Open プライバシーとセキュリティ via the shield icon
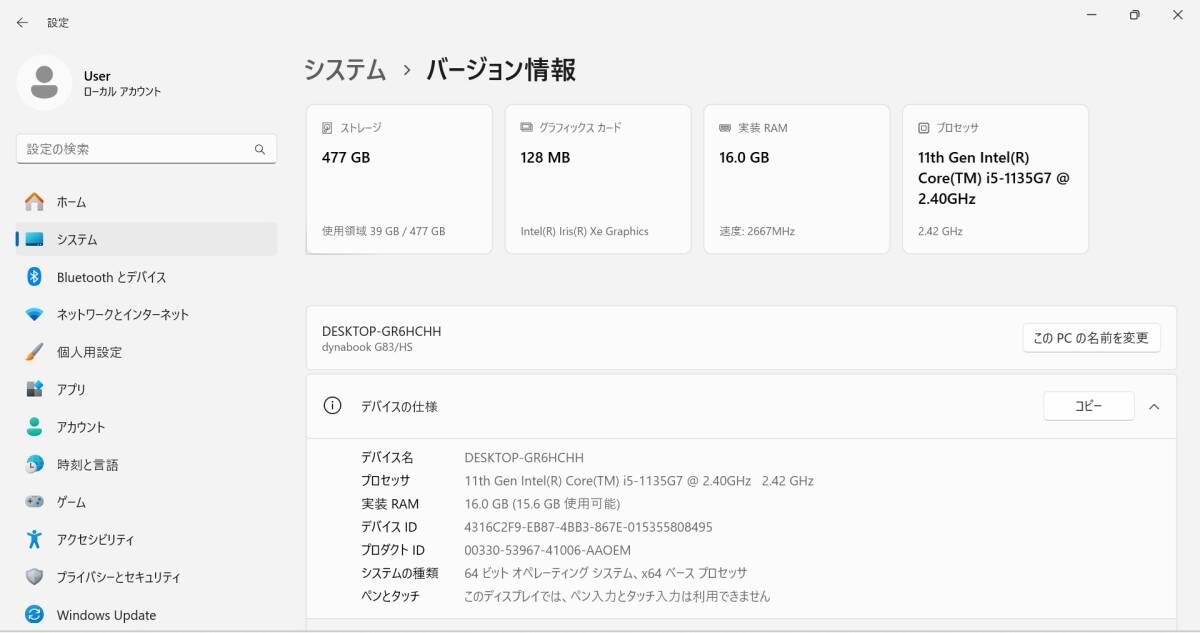The height and width of the screenshot is (633, 1200). pyautogui.click(x=35, y=577)
